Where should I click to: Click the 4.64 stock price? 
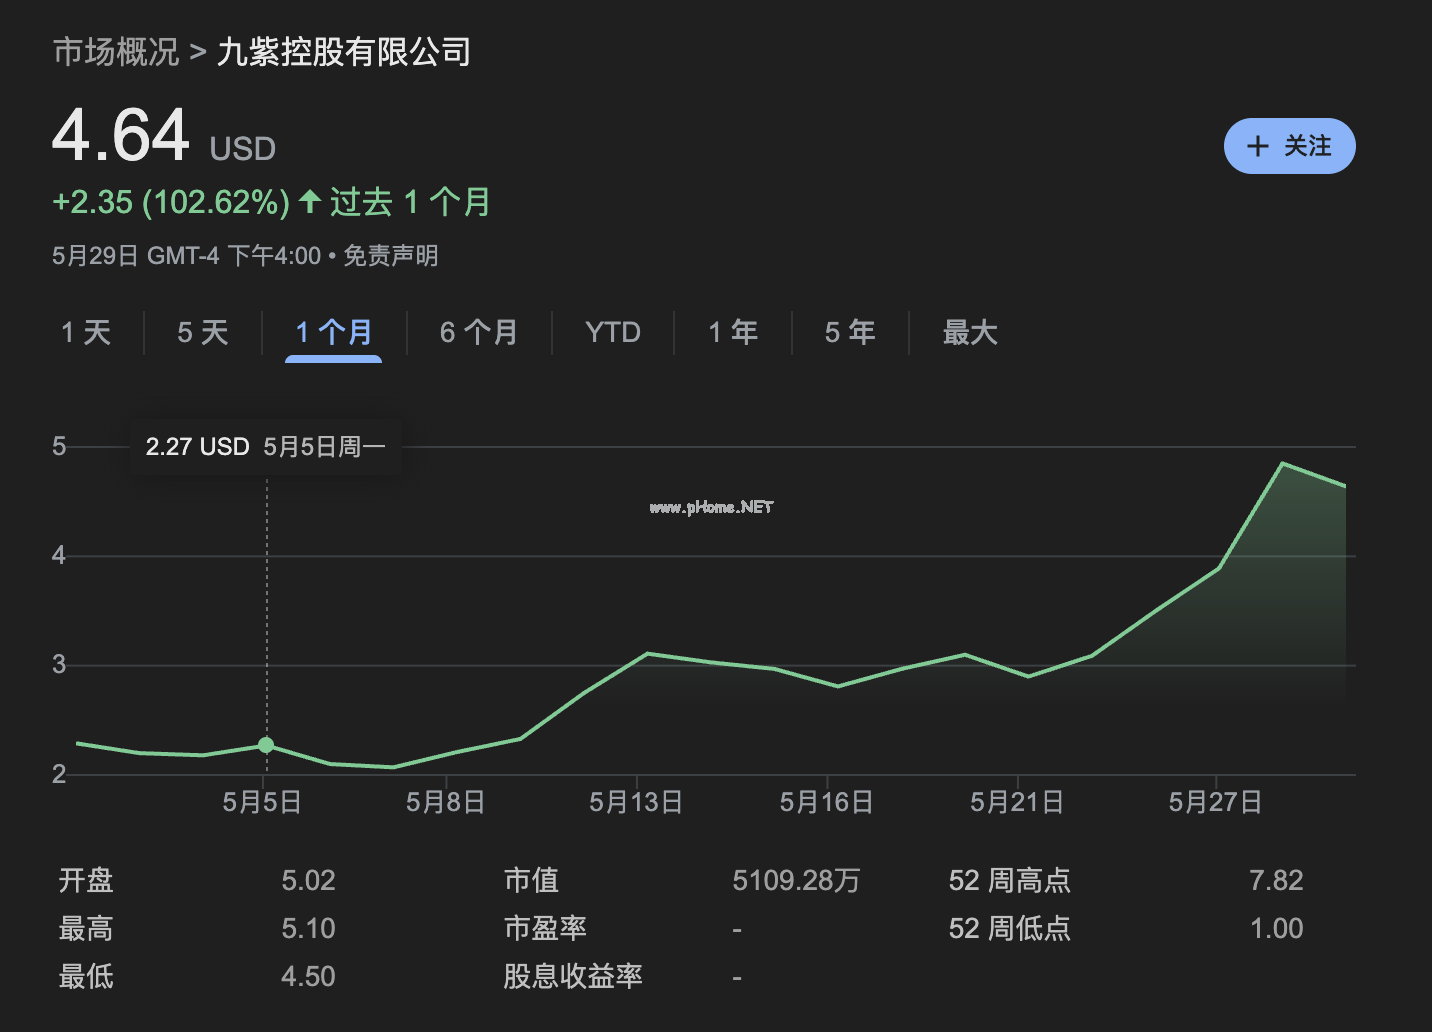tap(121, 136)
